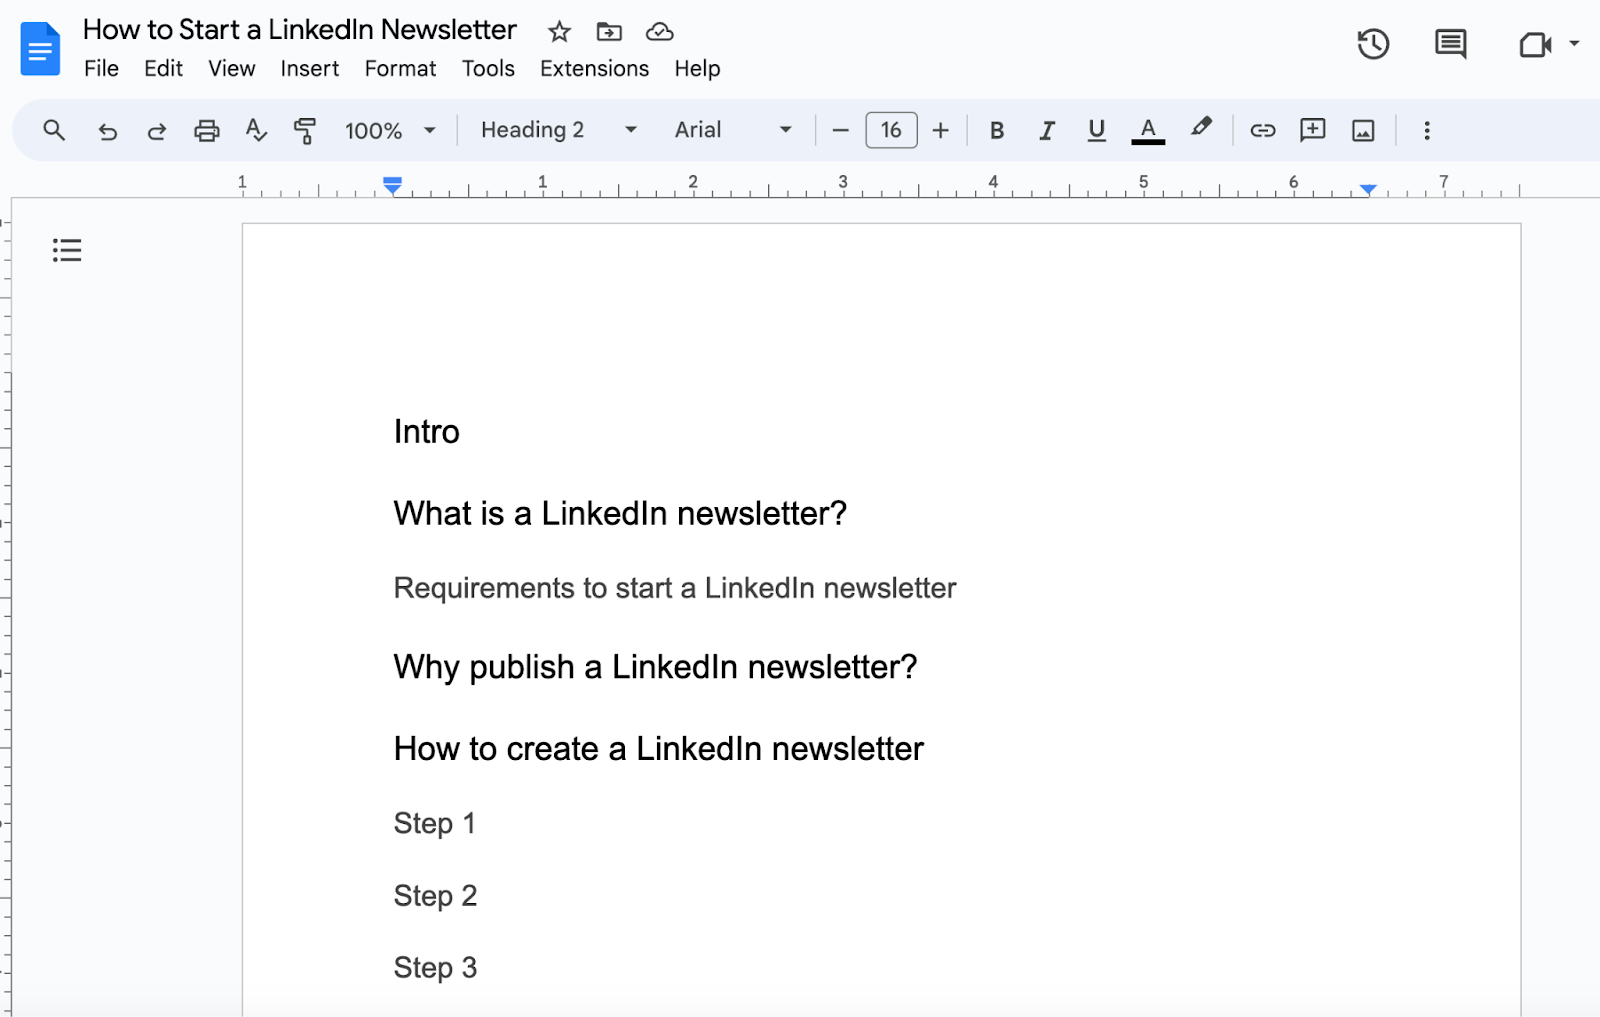1600x1017 pixels.
Task: Run spelling and grammar check
Action: 256,130
